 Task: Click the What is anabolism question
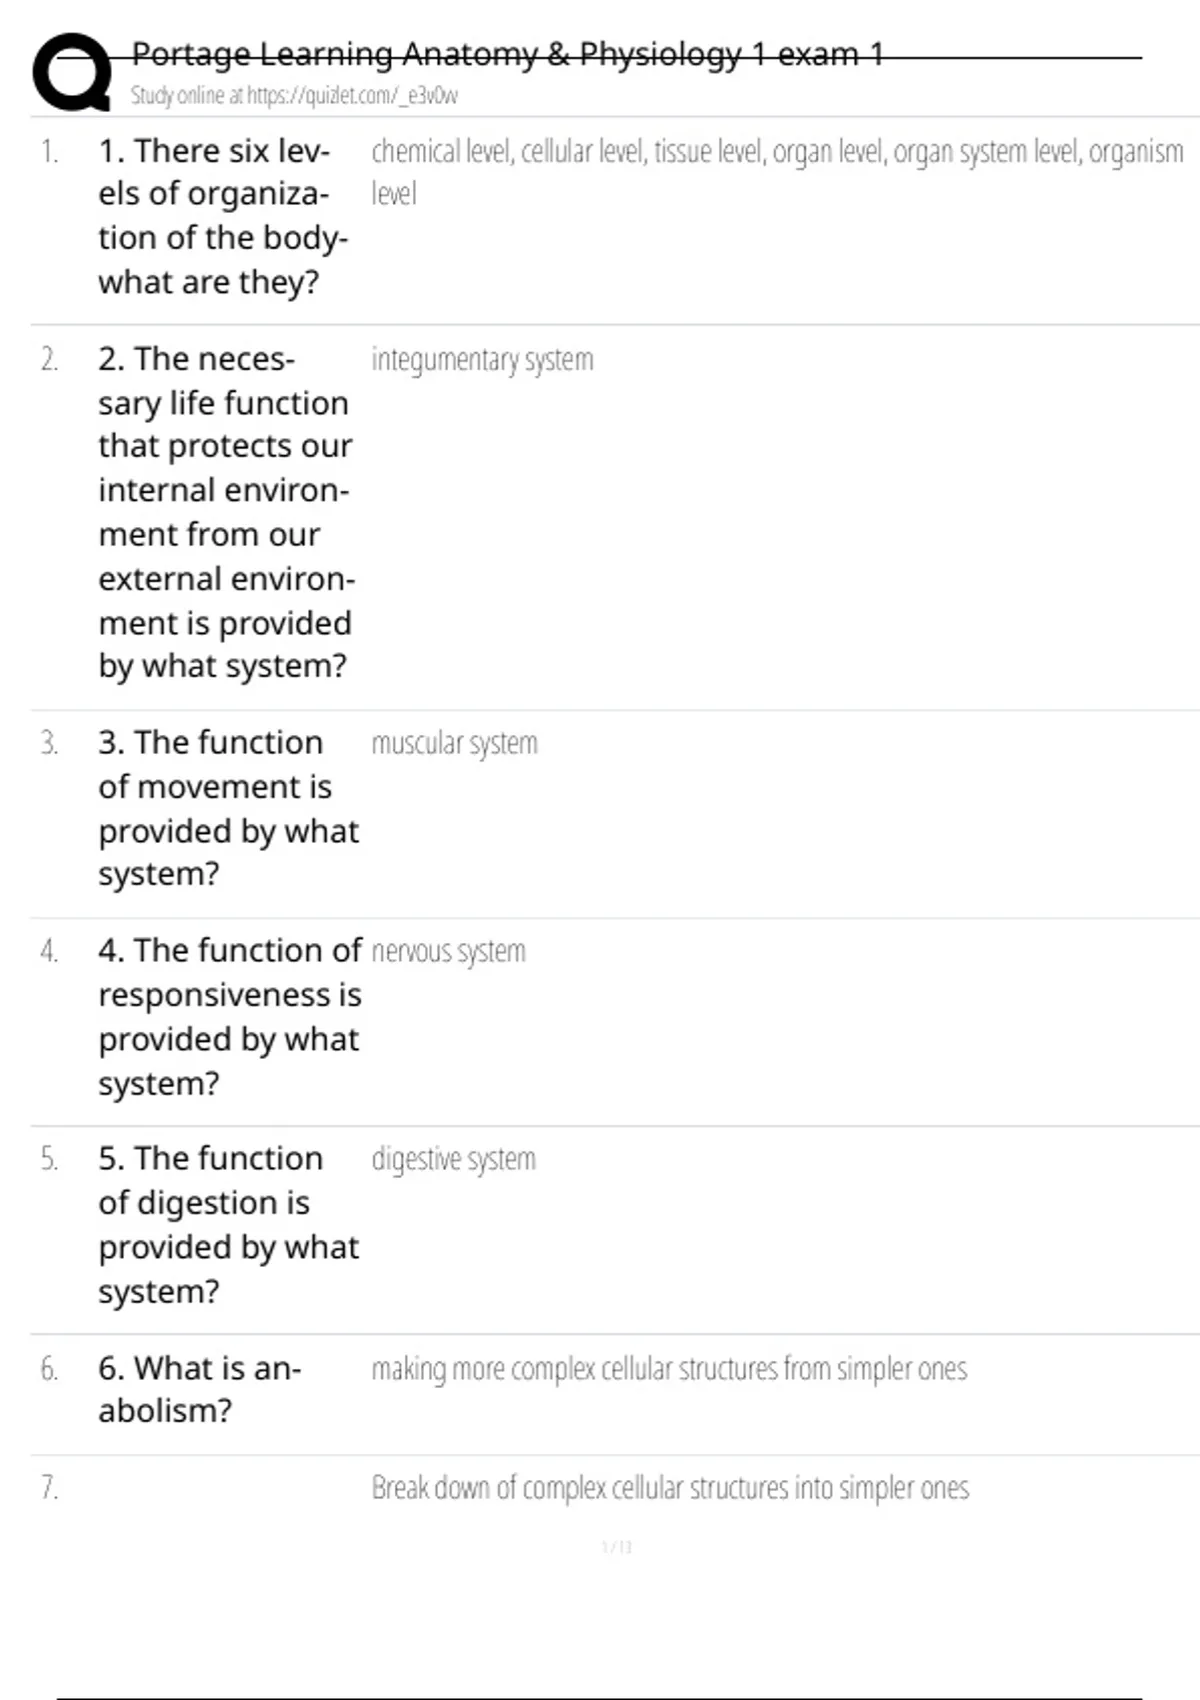click(x=199, y=1389)
